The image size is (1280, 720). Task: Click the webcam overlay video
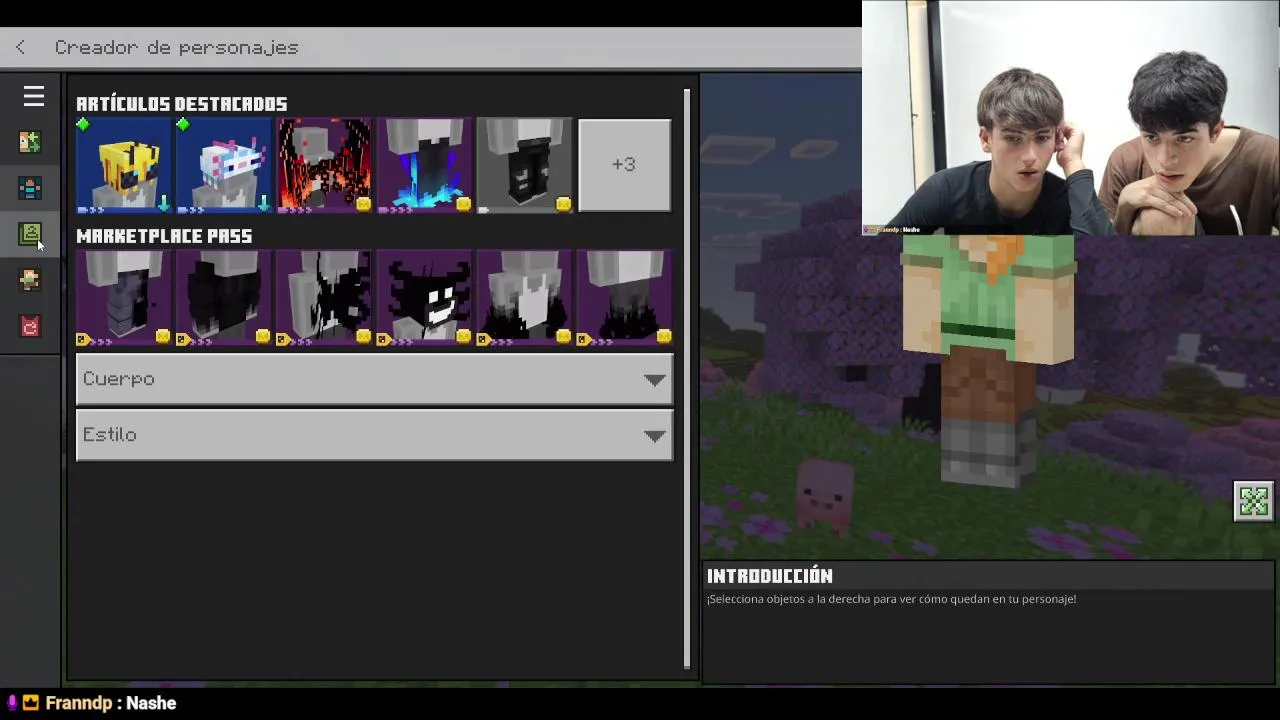tap(1071, 118)
